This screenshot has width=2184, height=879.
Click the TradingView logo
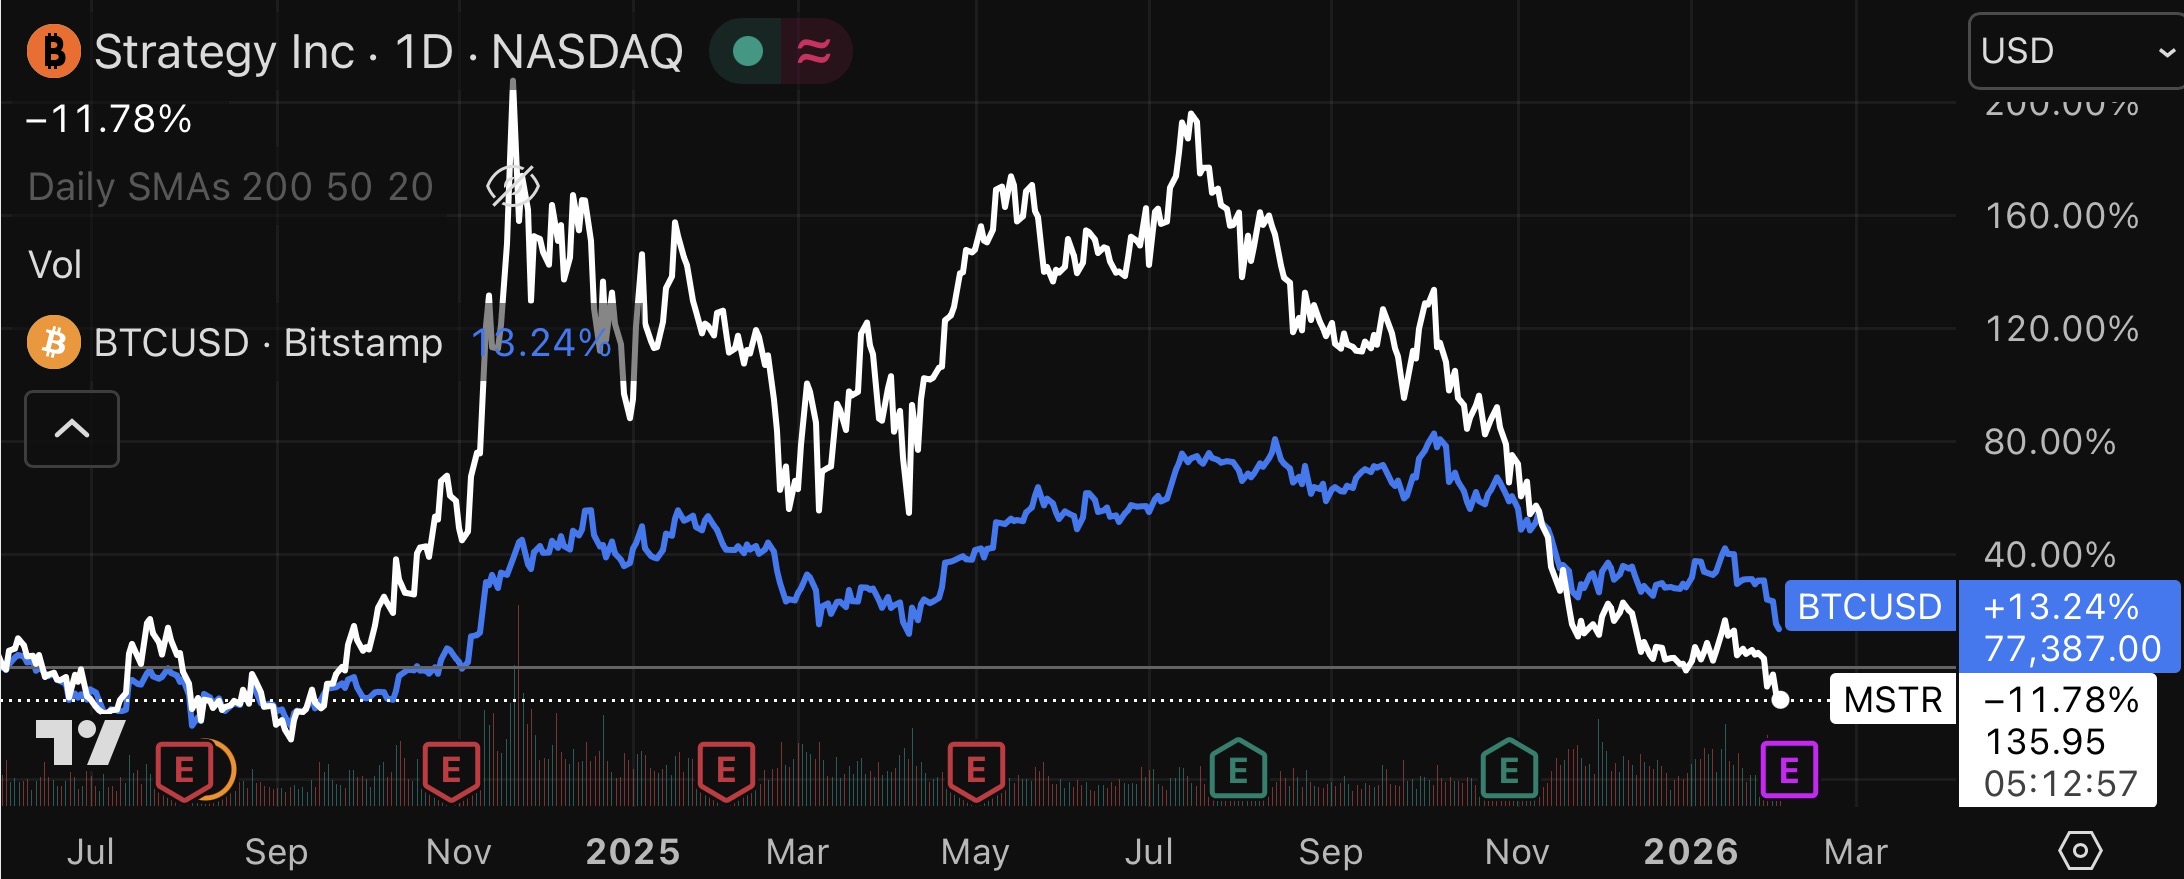pos(80,743)
